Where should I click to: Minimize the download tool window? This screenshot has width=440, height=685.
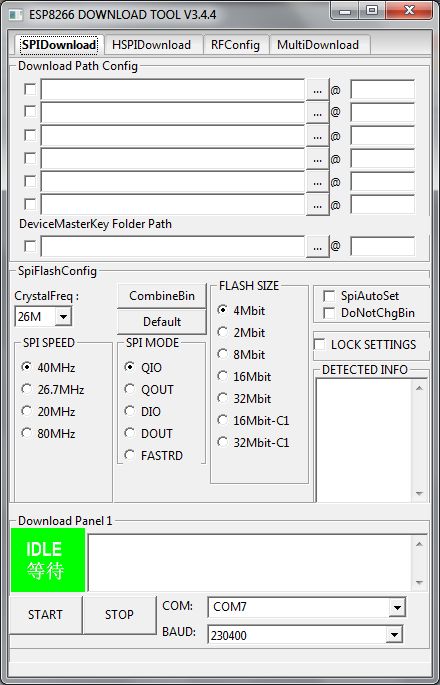click(x=345, y=11)
